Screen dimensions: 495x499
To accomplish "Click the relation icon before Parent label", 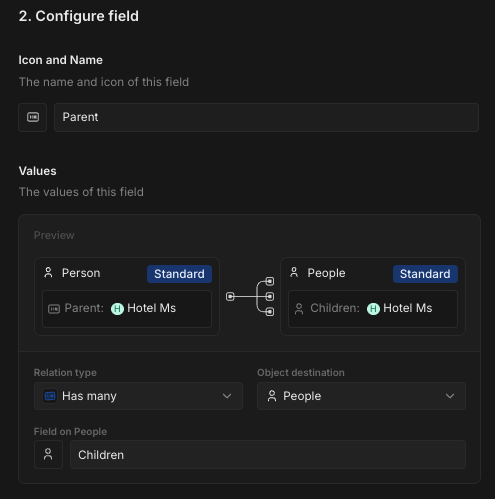I will [x=54, y=309].
